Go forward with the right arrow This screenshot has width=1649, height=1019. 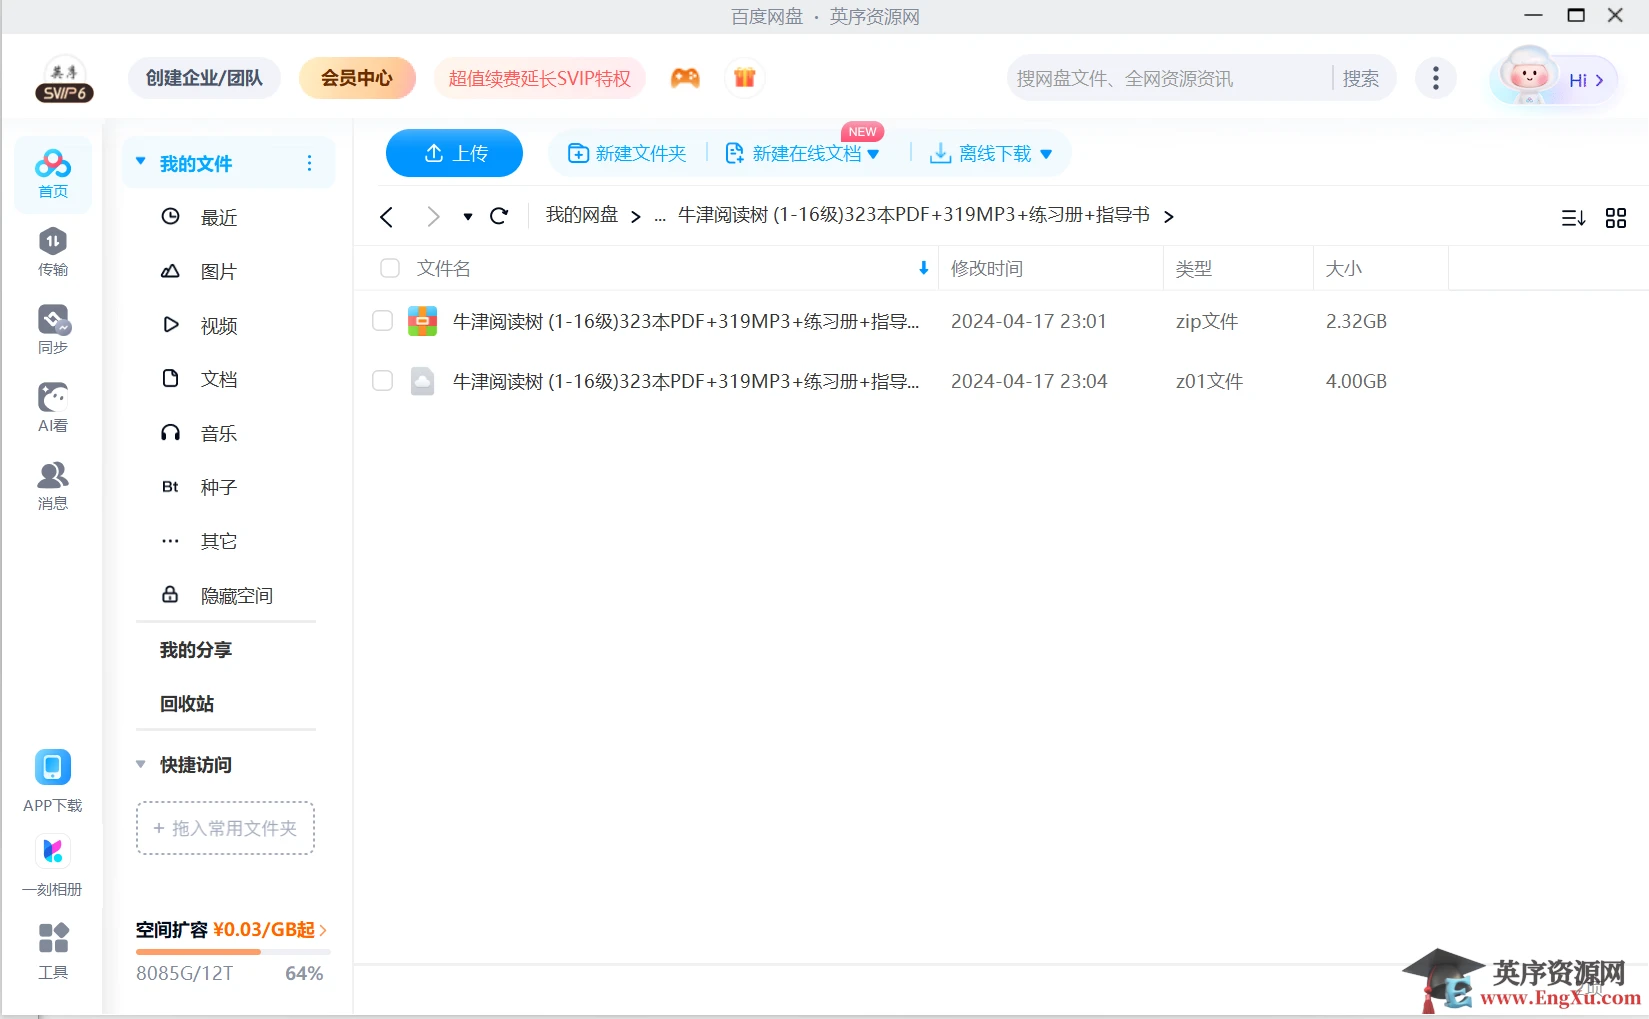(432, 216)
